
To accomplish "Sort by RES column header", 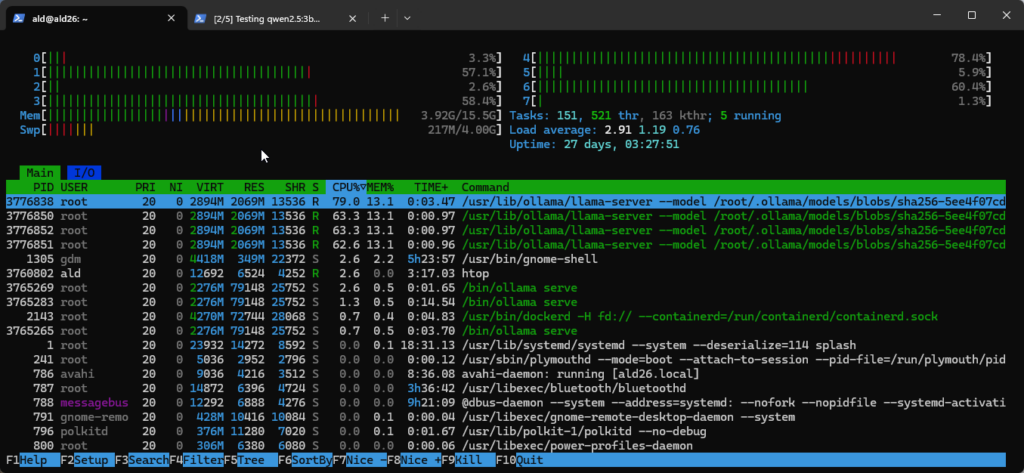I will click(254, 187).
